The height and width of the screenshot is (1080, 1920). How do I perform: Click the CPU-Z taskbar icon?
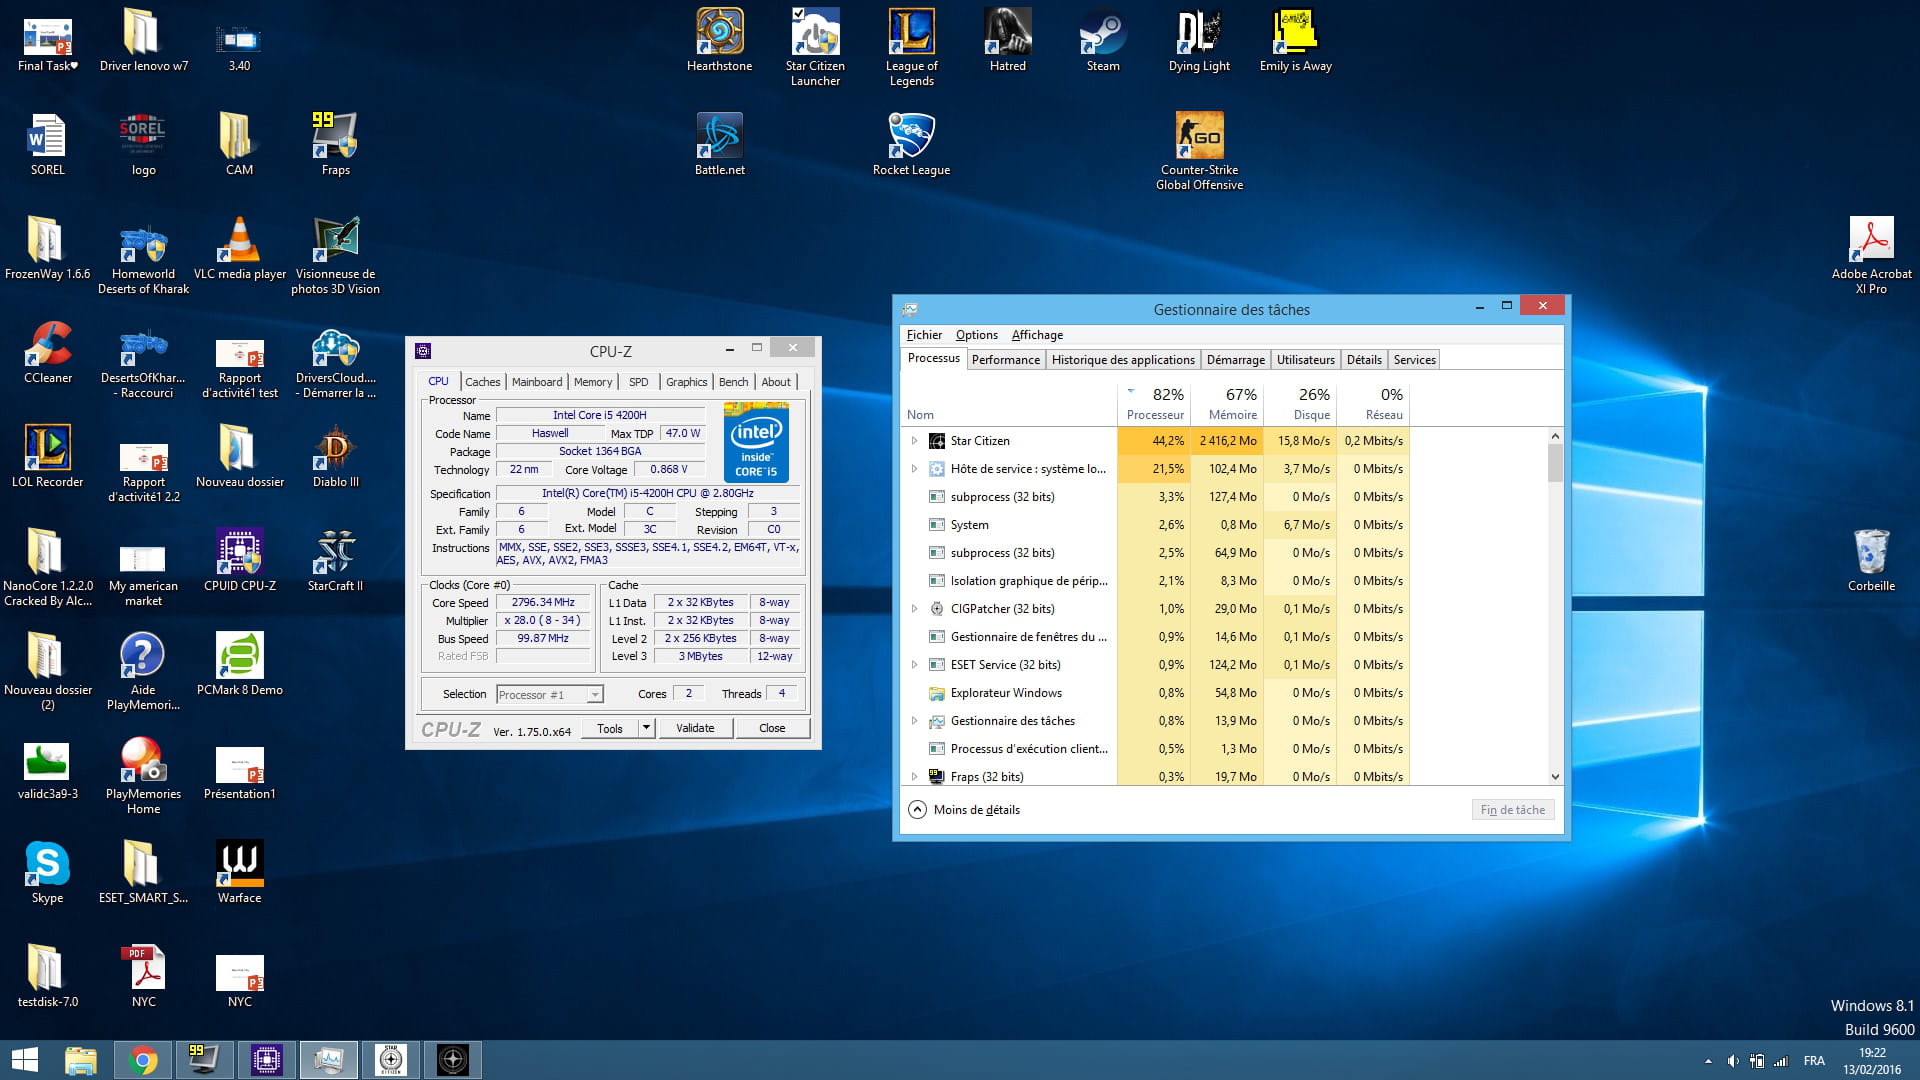tap(266, 1060)
